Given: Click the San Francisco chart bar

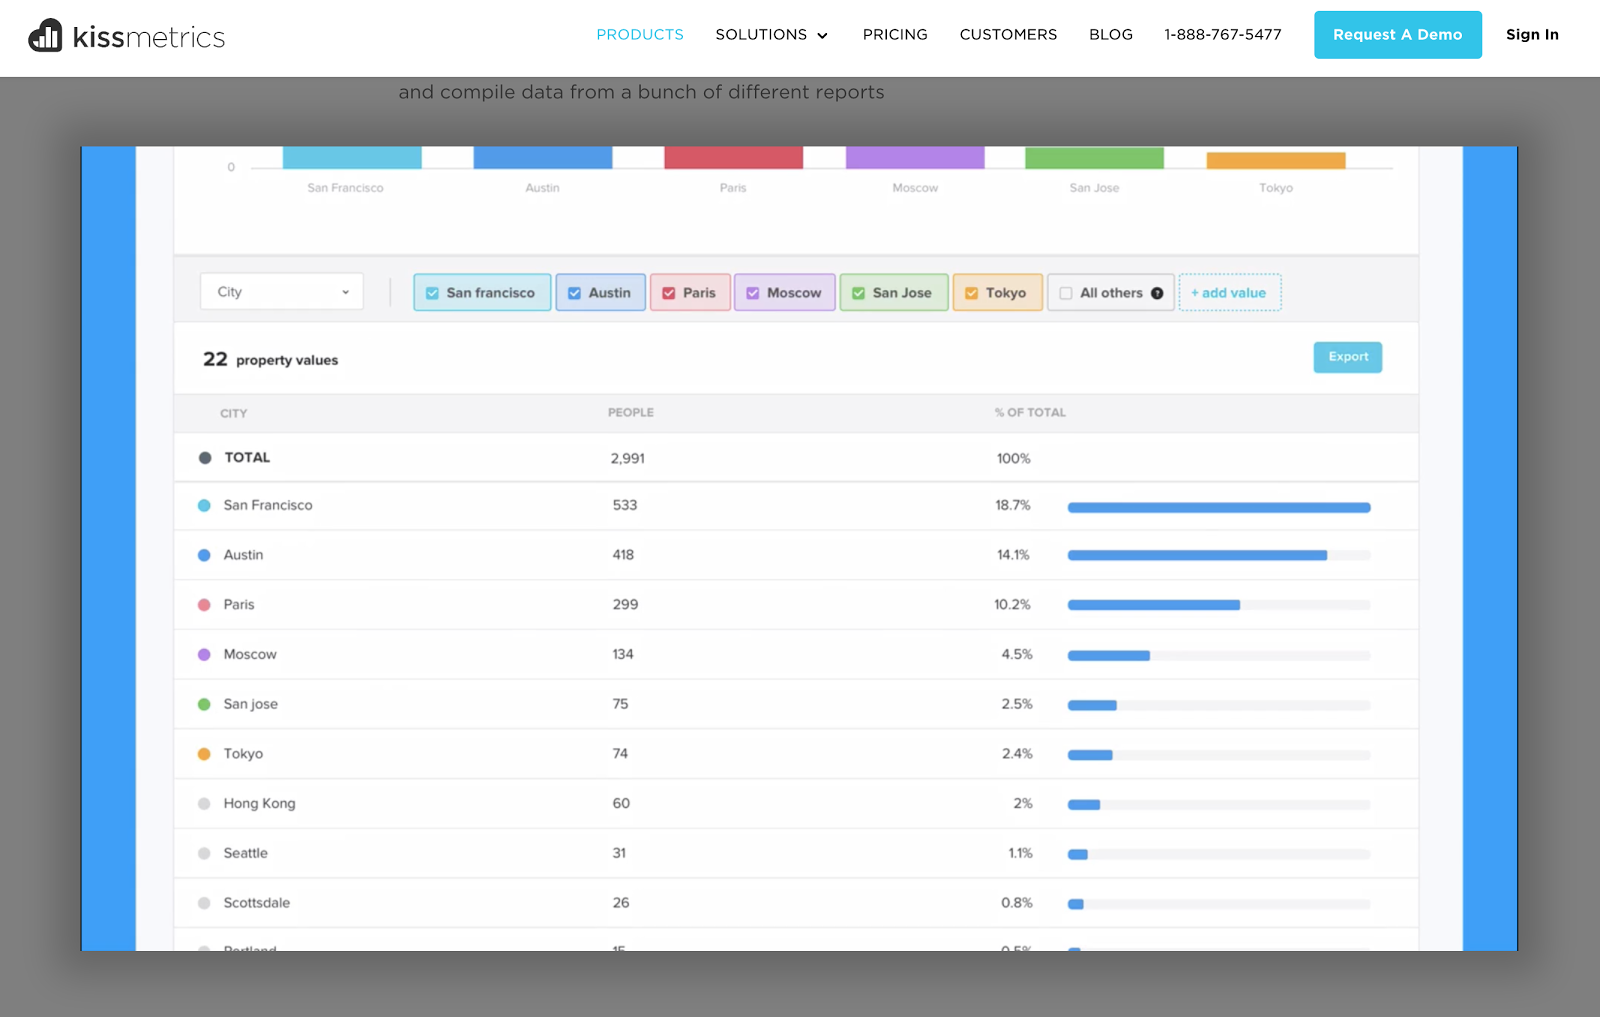Looking at the screenshot, I should [x=352, y=158].
